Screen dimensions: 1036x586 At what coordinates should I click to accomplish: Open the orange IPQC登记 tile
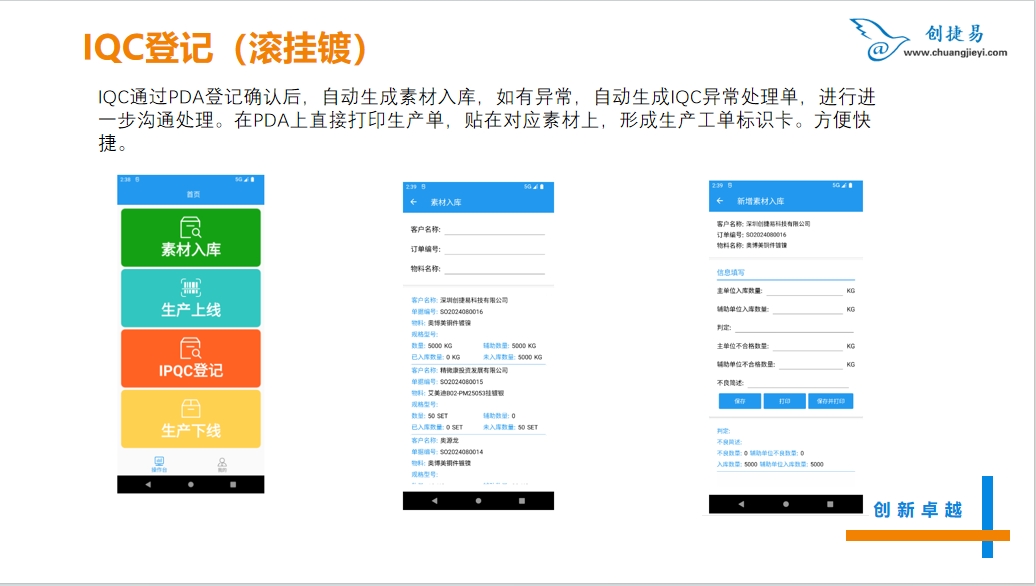coord(190,358)
